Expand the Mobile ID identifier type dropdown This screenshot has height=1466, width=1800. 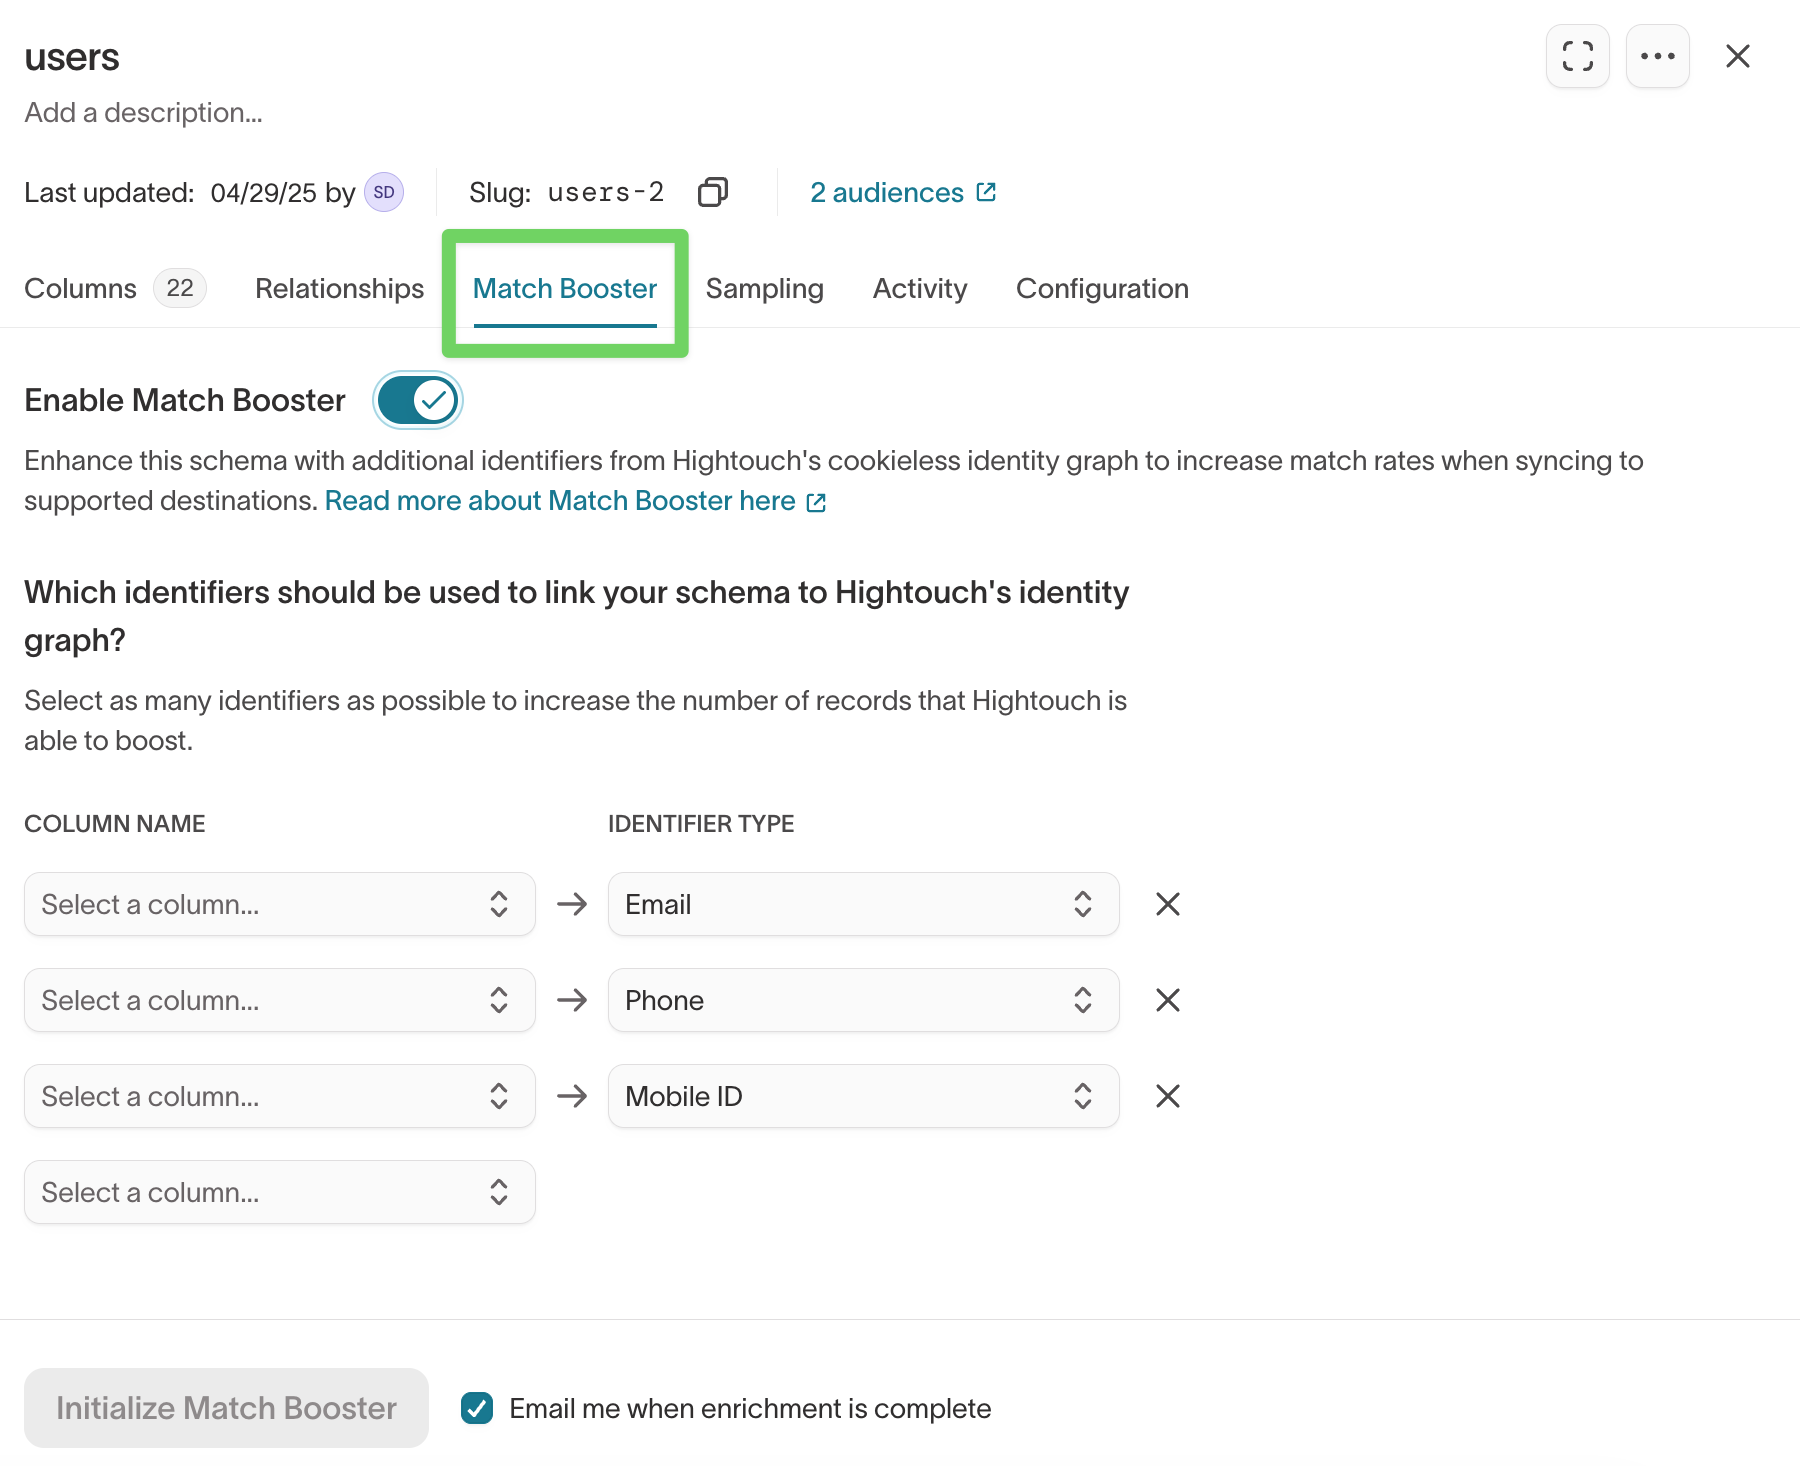pos(862,1096)
